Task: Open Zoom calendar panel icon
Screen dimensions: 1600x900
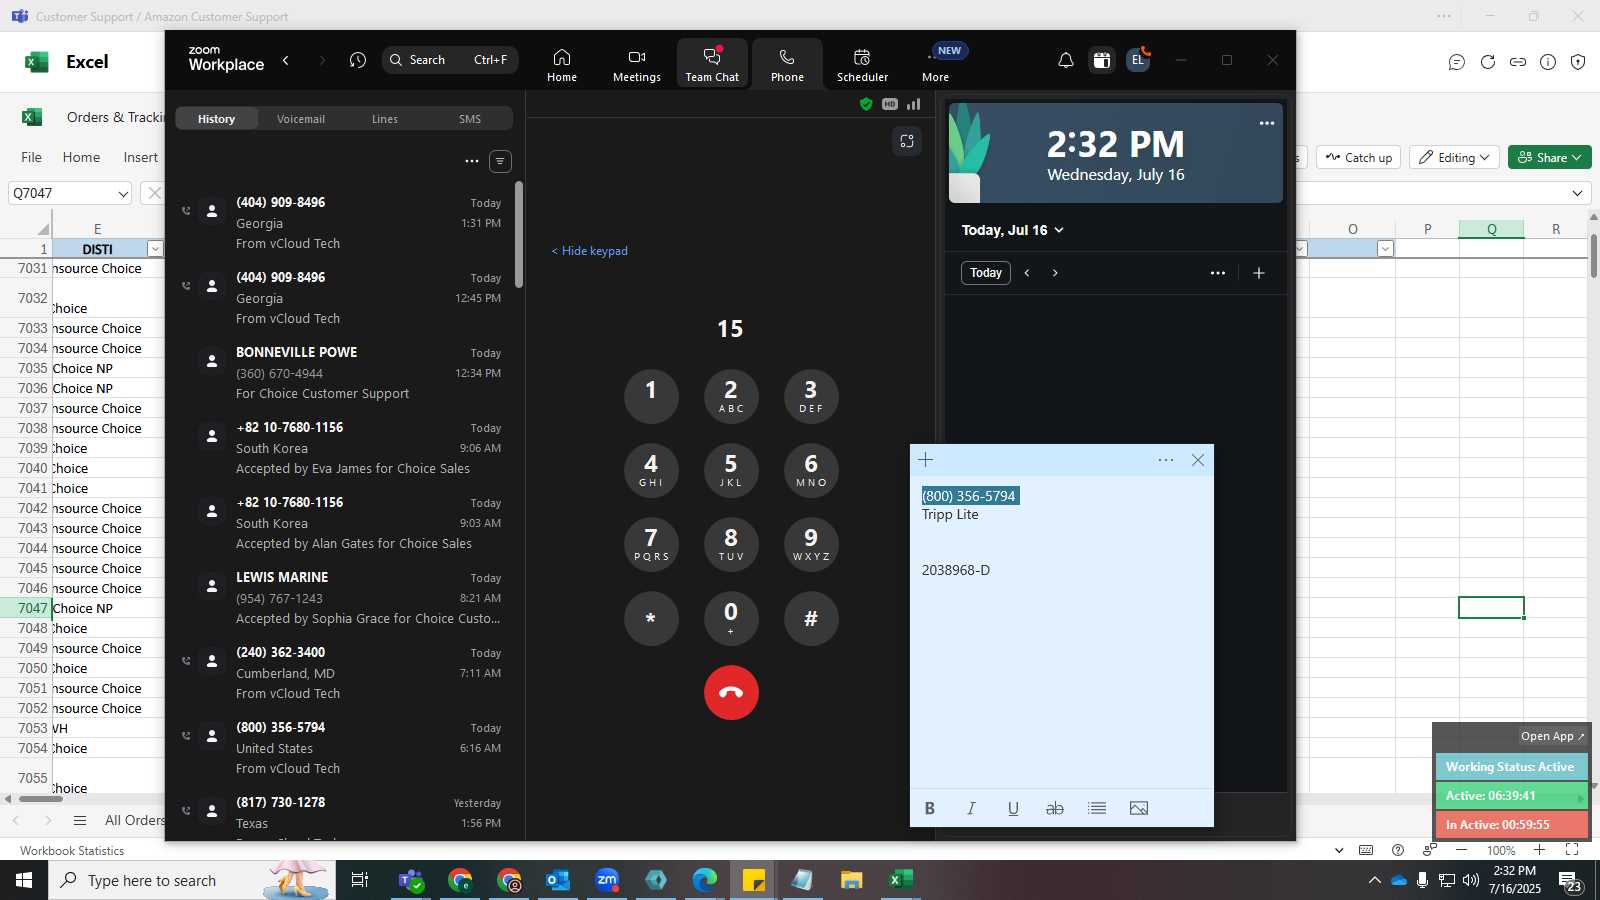Action: point(1102,60)
